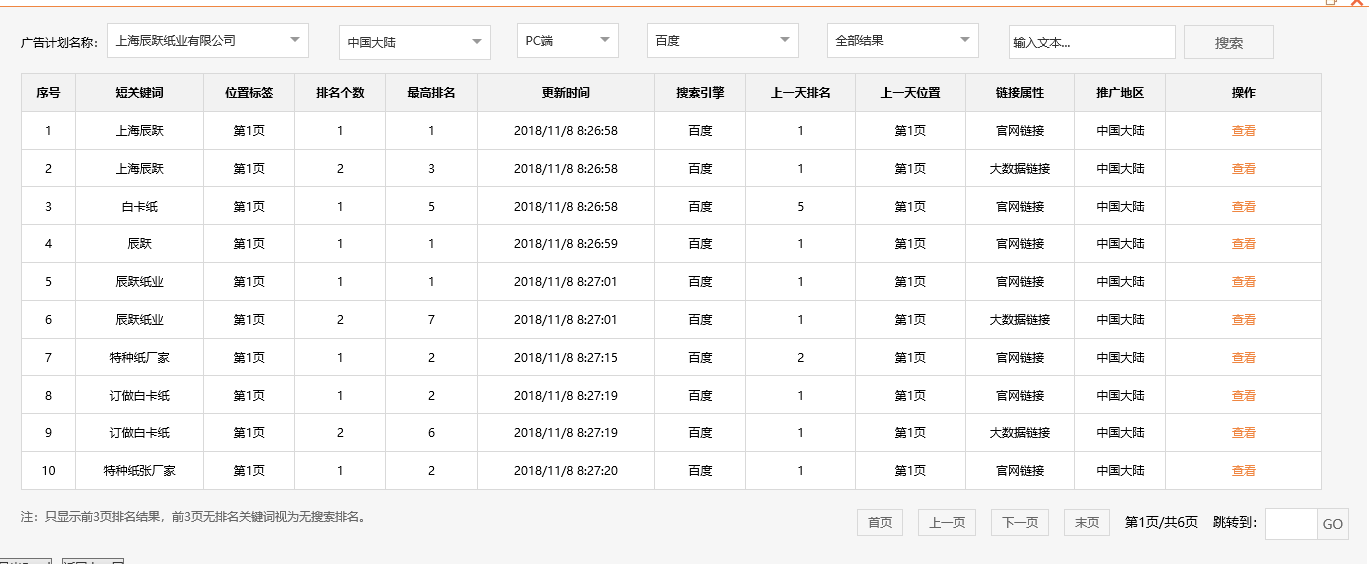Click the note text about 前3页排名结果
1369x564 pixels.
[x=194, y=517]
